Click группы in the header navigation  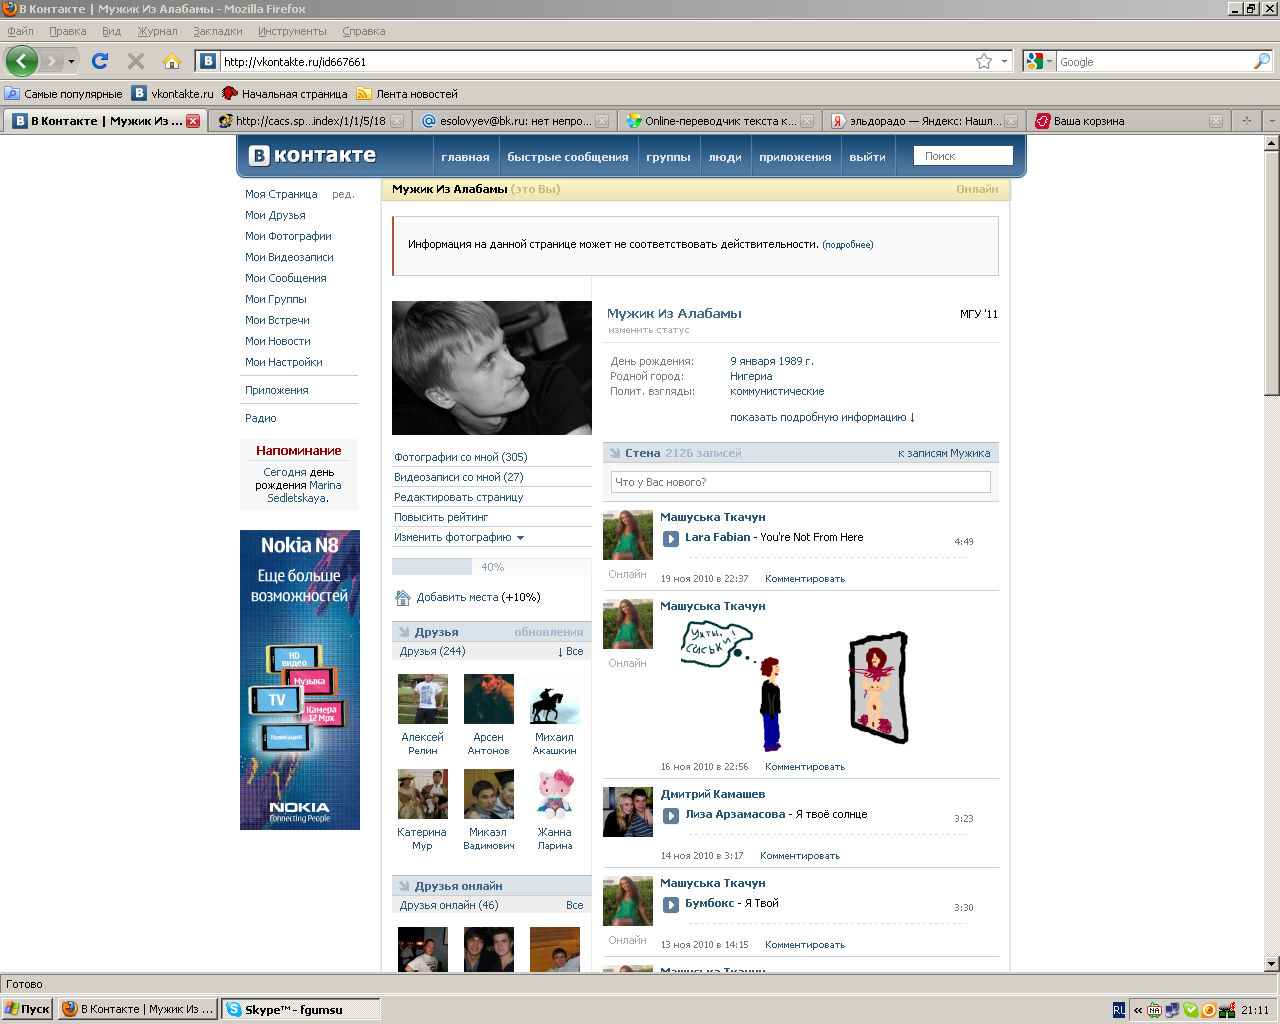pos(668,157)
